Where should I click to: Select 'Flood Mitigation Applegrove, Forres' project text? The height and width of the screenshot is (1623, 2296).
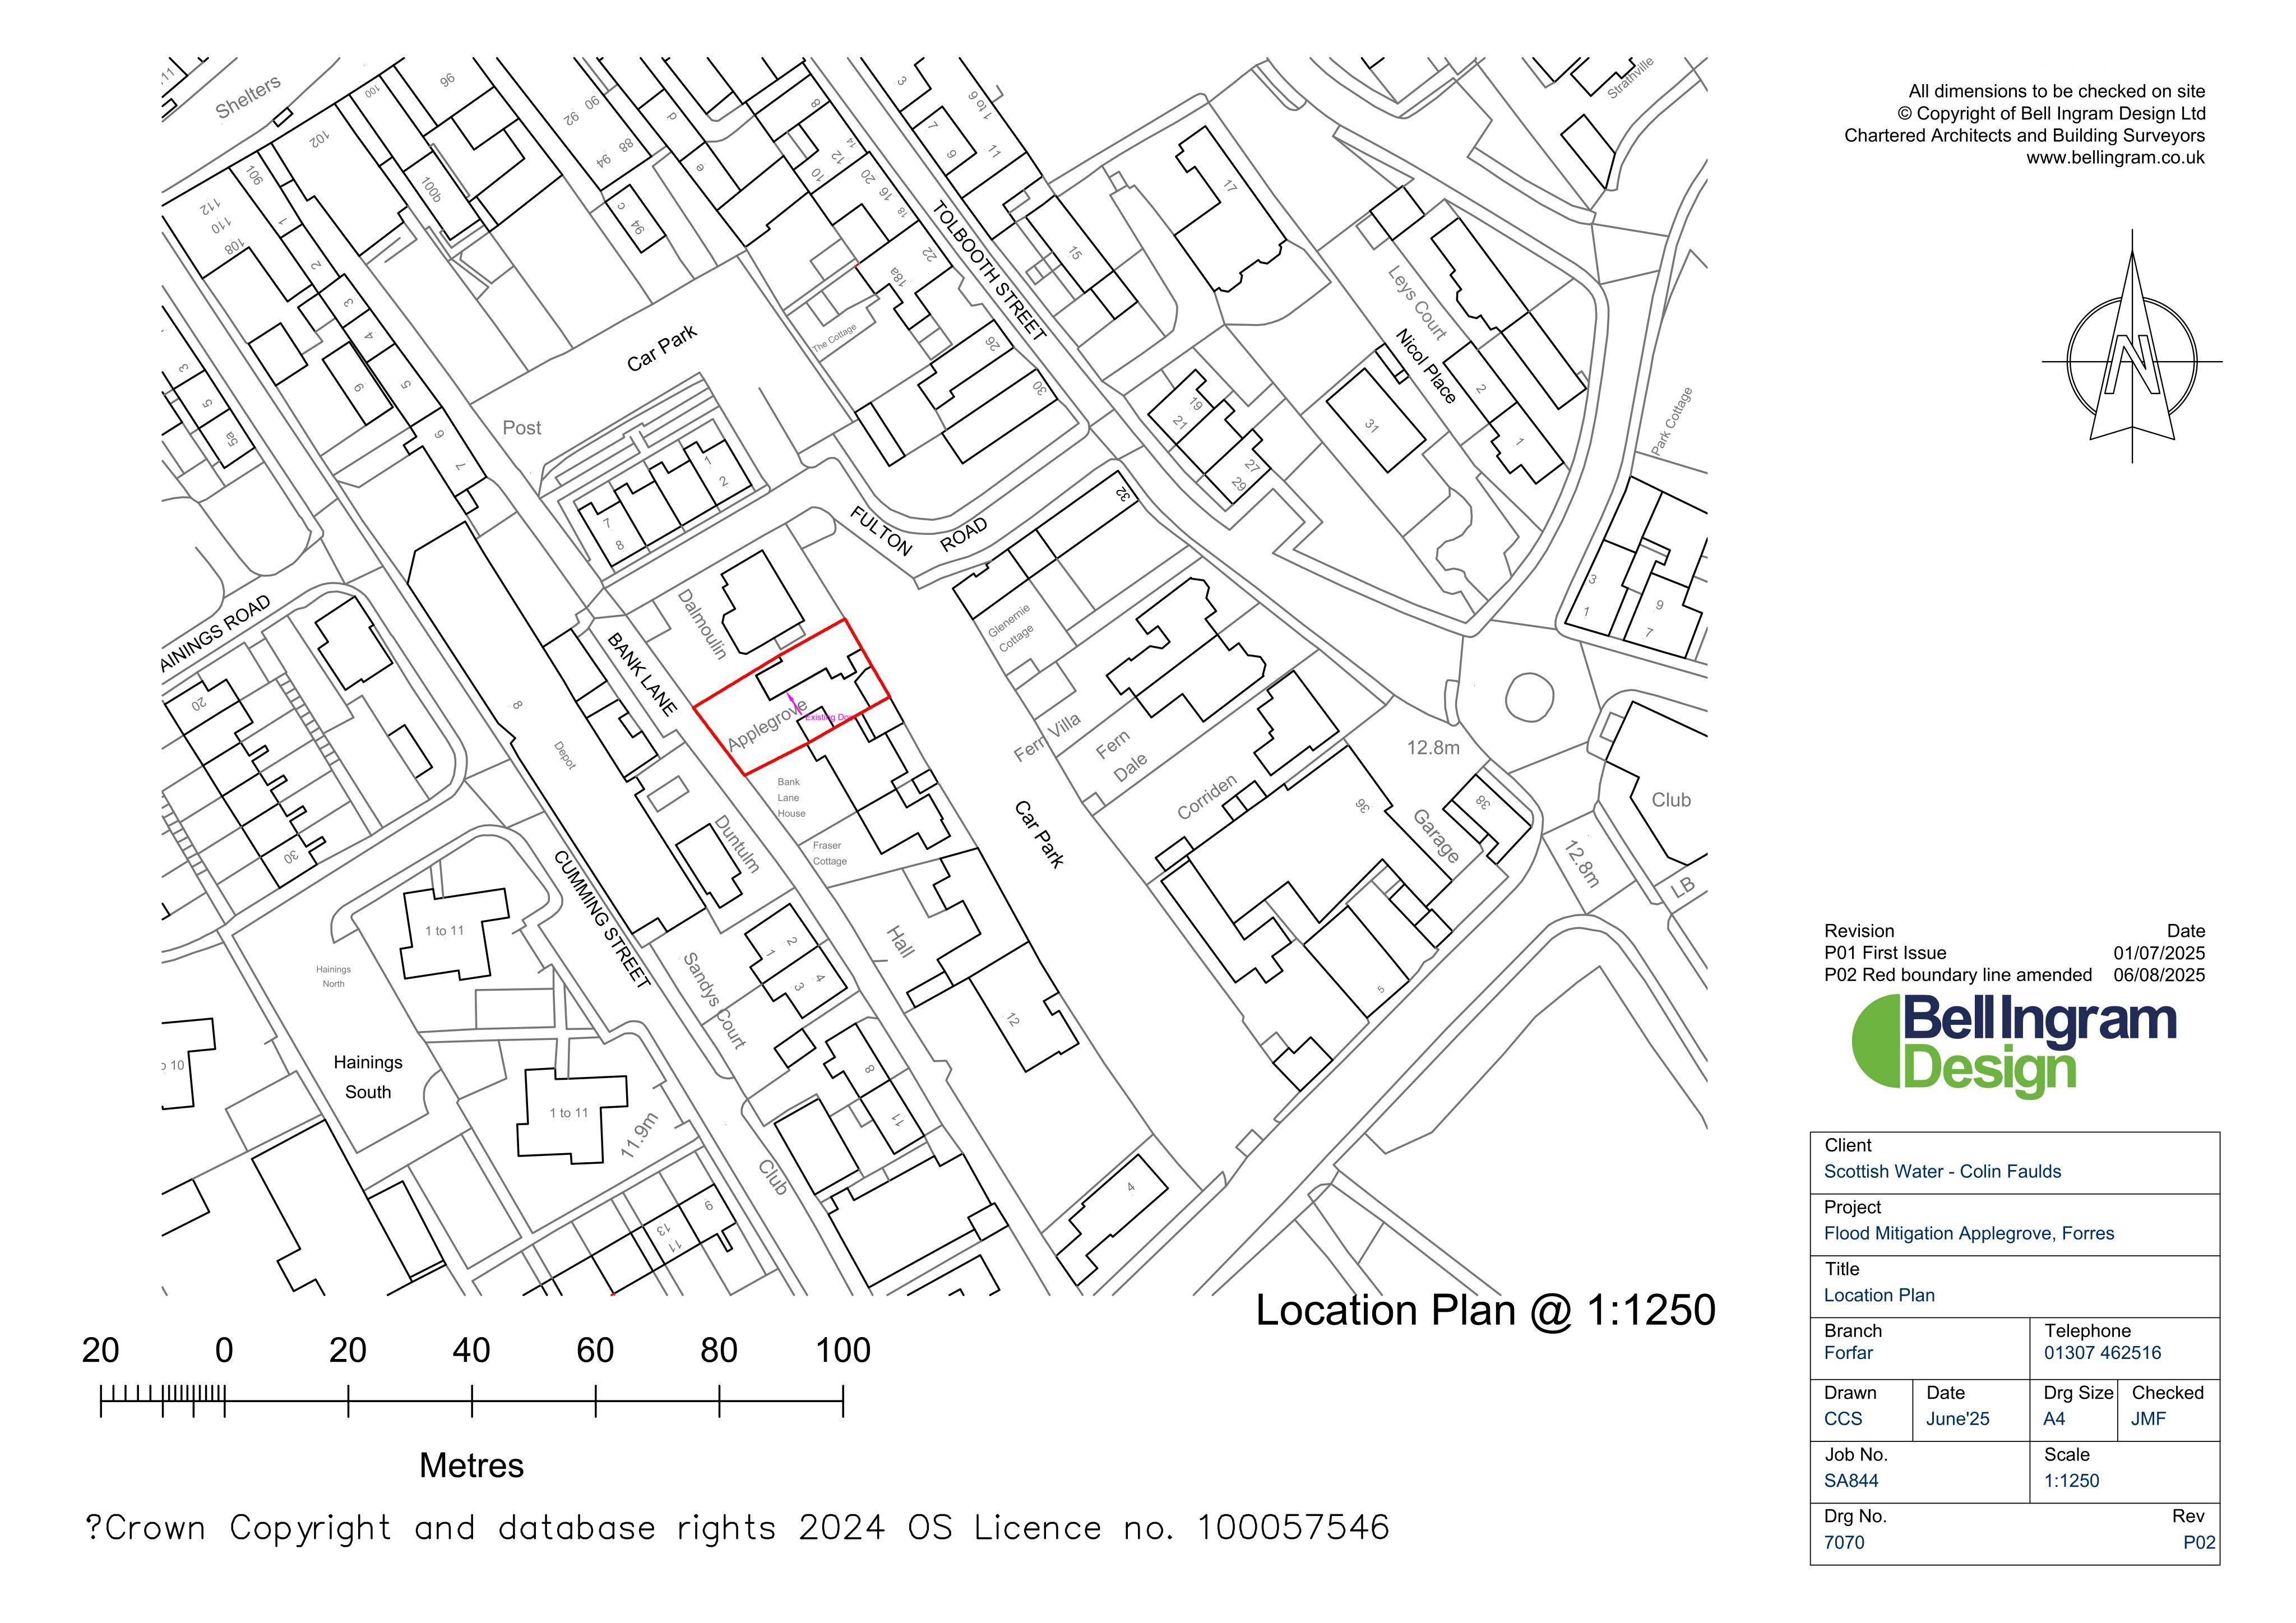click(x=1969, y=1233)
